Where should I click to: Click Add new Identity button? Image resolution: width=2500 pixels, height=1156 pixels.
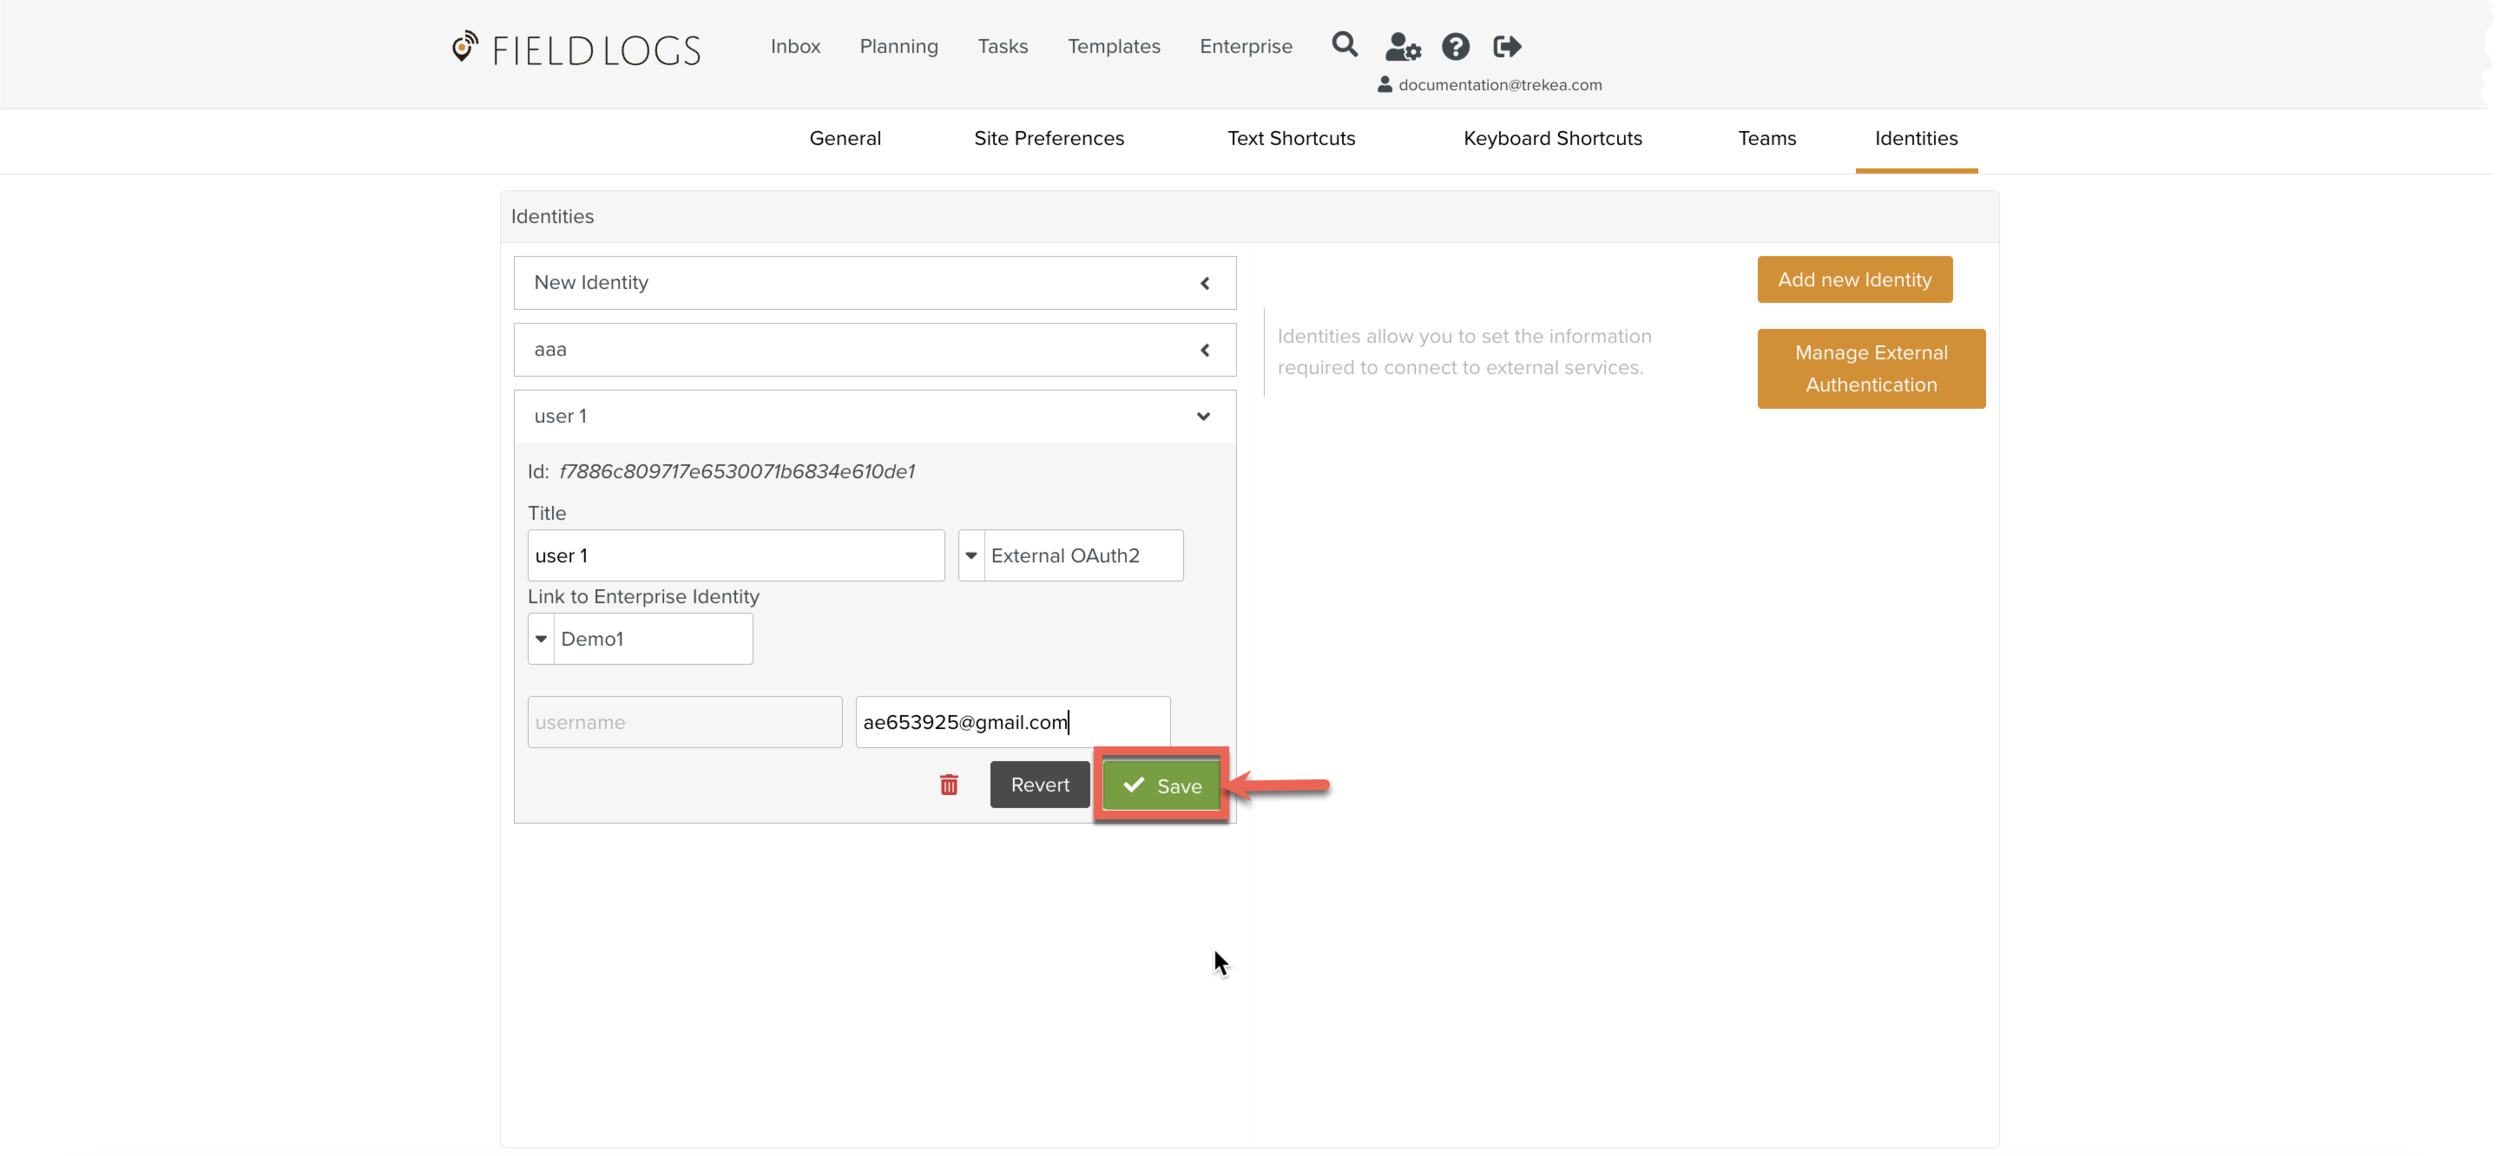pyautogui.click(x=1853, y=280)
